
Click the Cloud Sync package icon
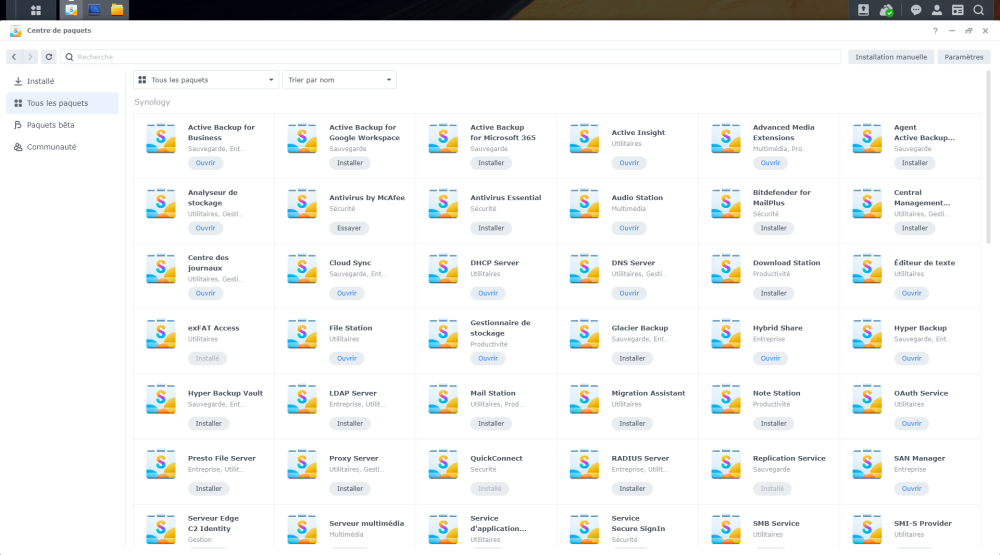pos(302,269)
